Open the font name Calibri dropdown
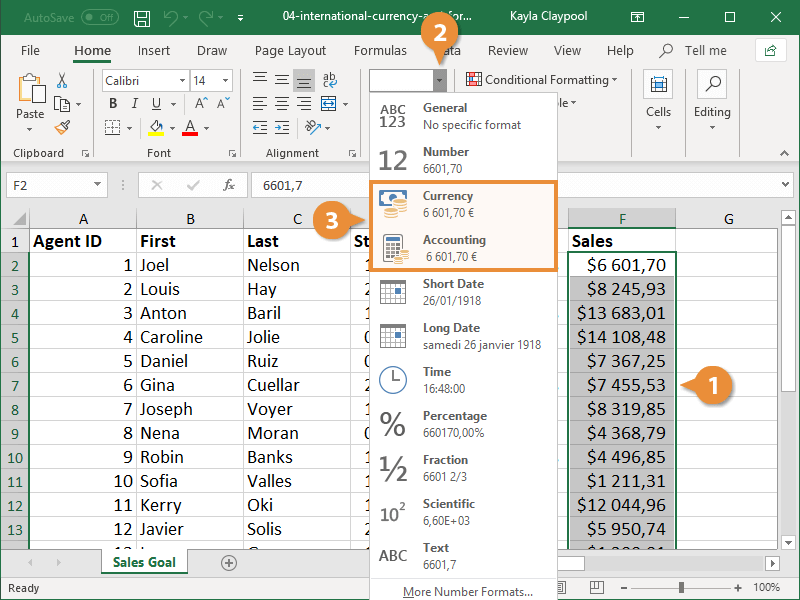Screen dimensions: 800x600 pos(182,81)
